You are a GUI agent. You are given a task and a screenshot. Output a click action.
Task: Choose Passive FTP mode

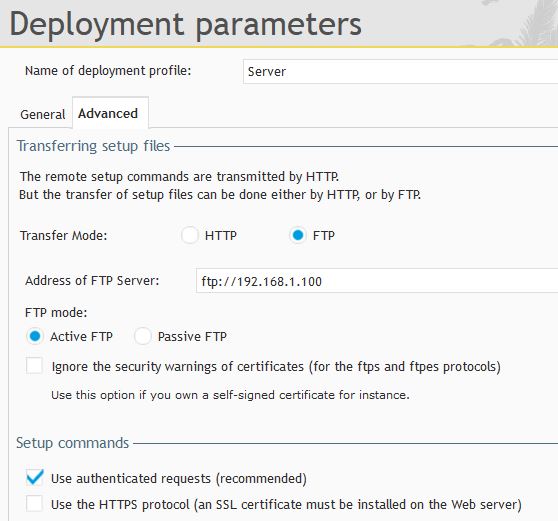pos(142,336)
